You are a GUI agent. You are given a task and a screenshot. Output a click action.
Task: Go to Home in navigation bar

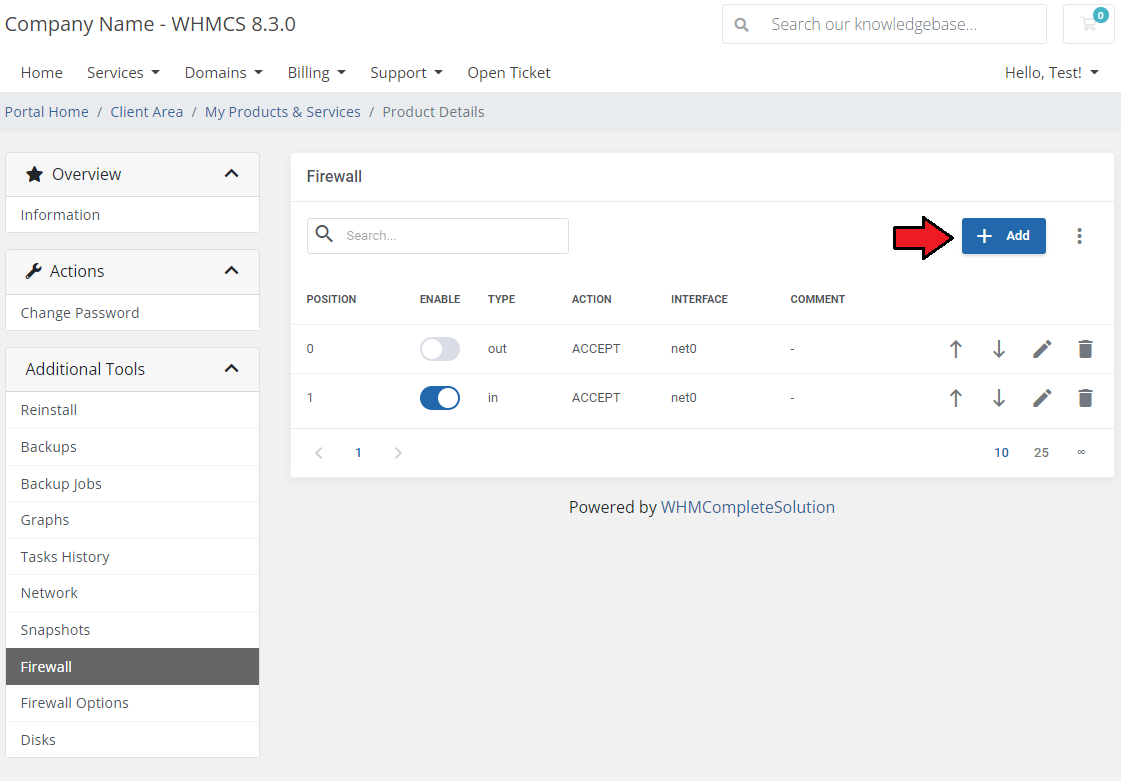point(41,73)
